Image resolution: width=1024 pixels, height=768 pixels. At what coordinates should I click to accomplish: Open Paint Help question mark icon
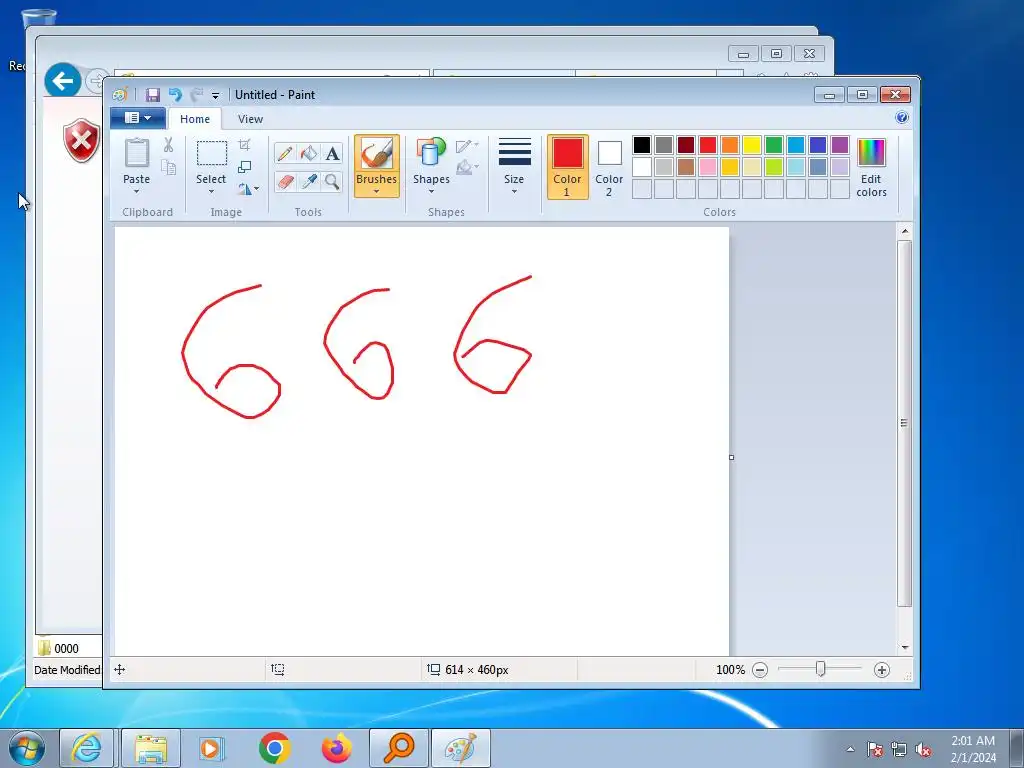pyautogui.click(x=902, y=118)
